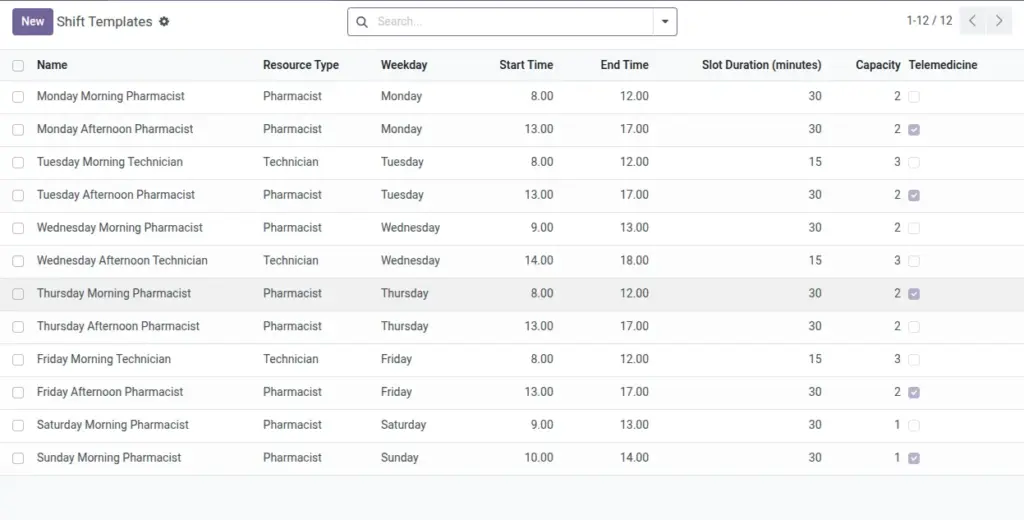Select the Monday Afternoon Pharmacist row checkbox

pyautogui.click(x=18, y=129)
